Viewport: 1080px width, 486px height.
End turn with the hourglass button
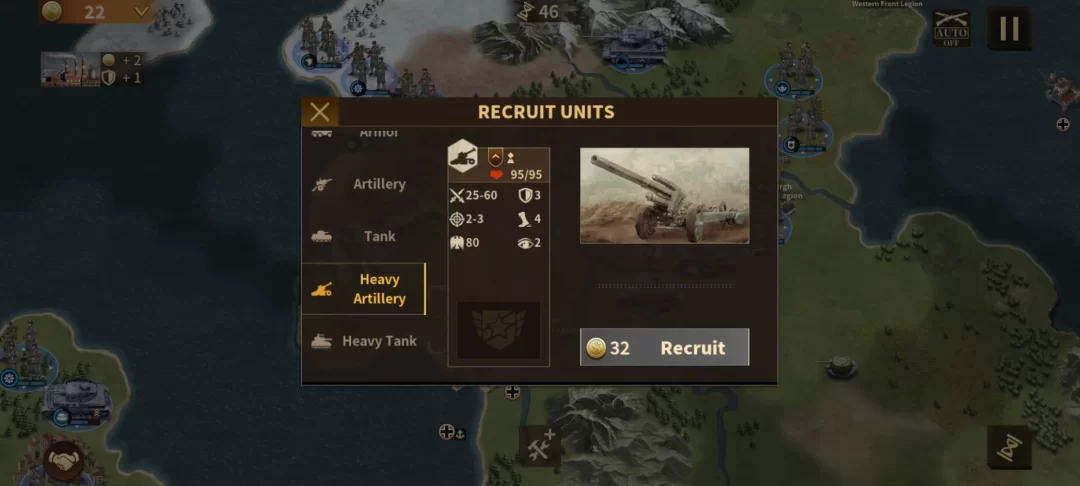1009,447
